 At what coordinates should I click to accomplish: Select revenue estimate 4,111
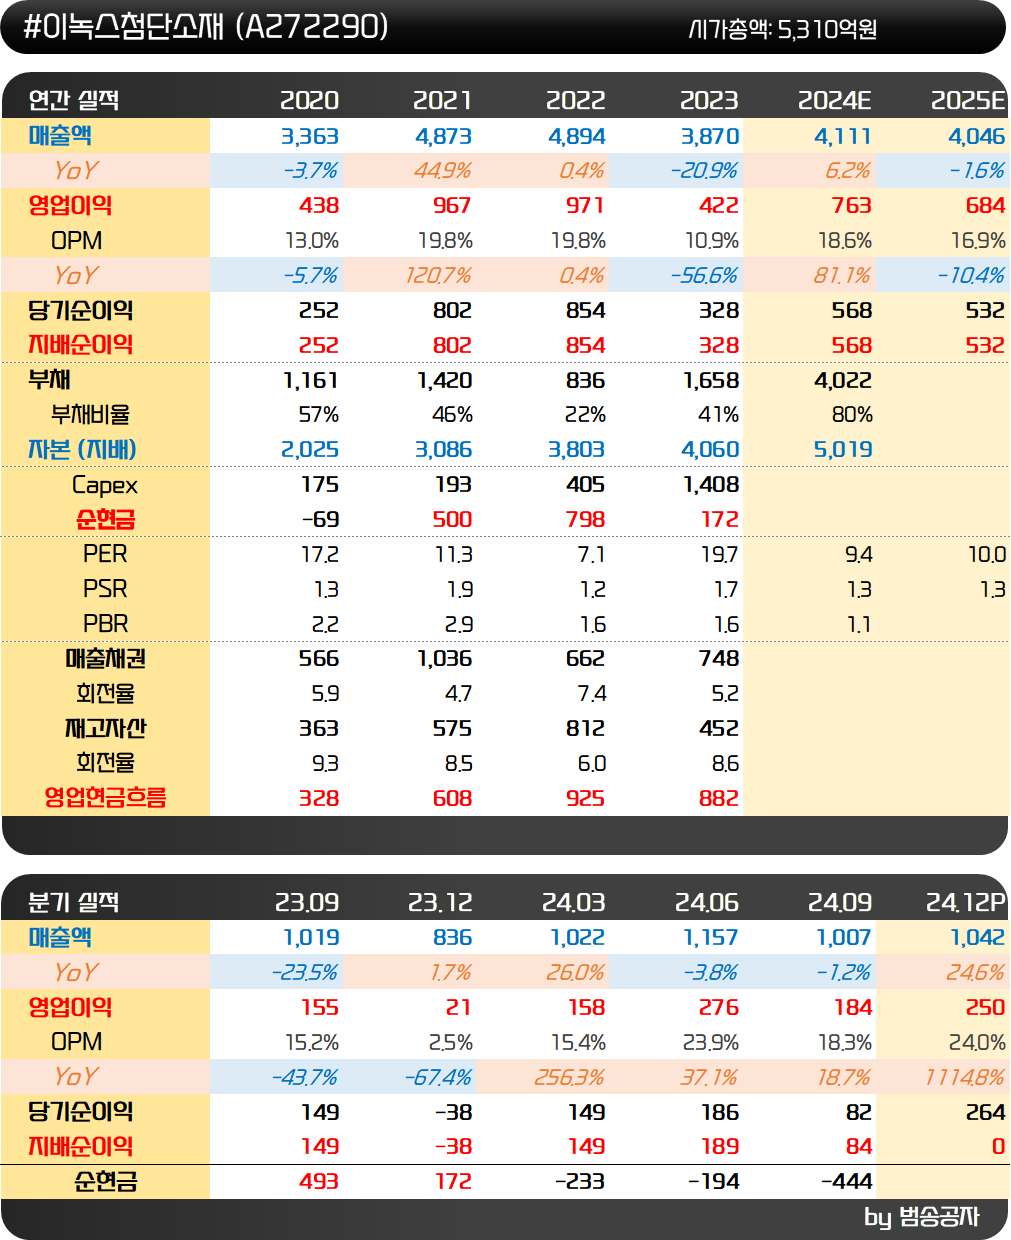(x=843, y=136)
